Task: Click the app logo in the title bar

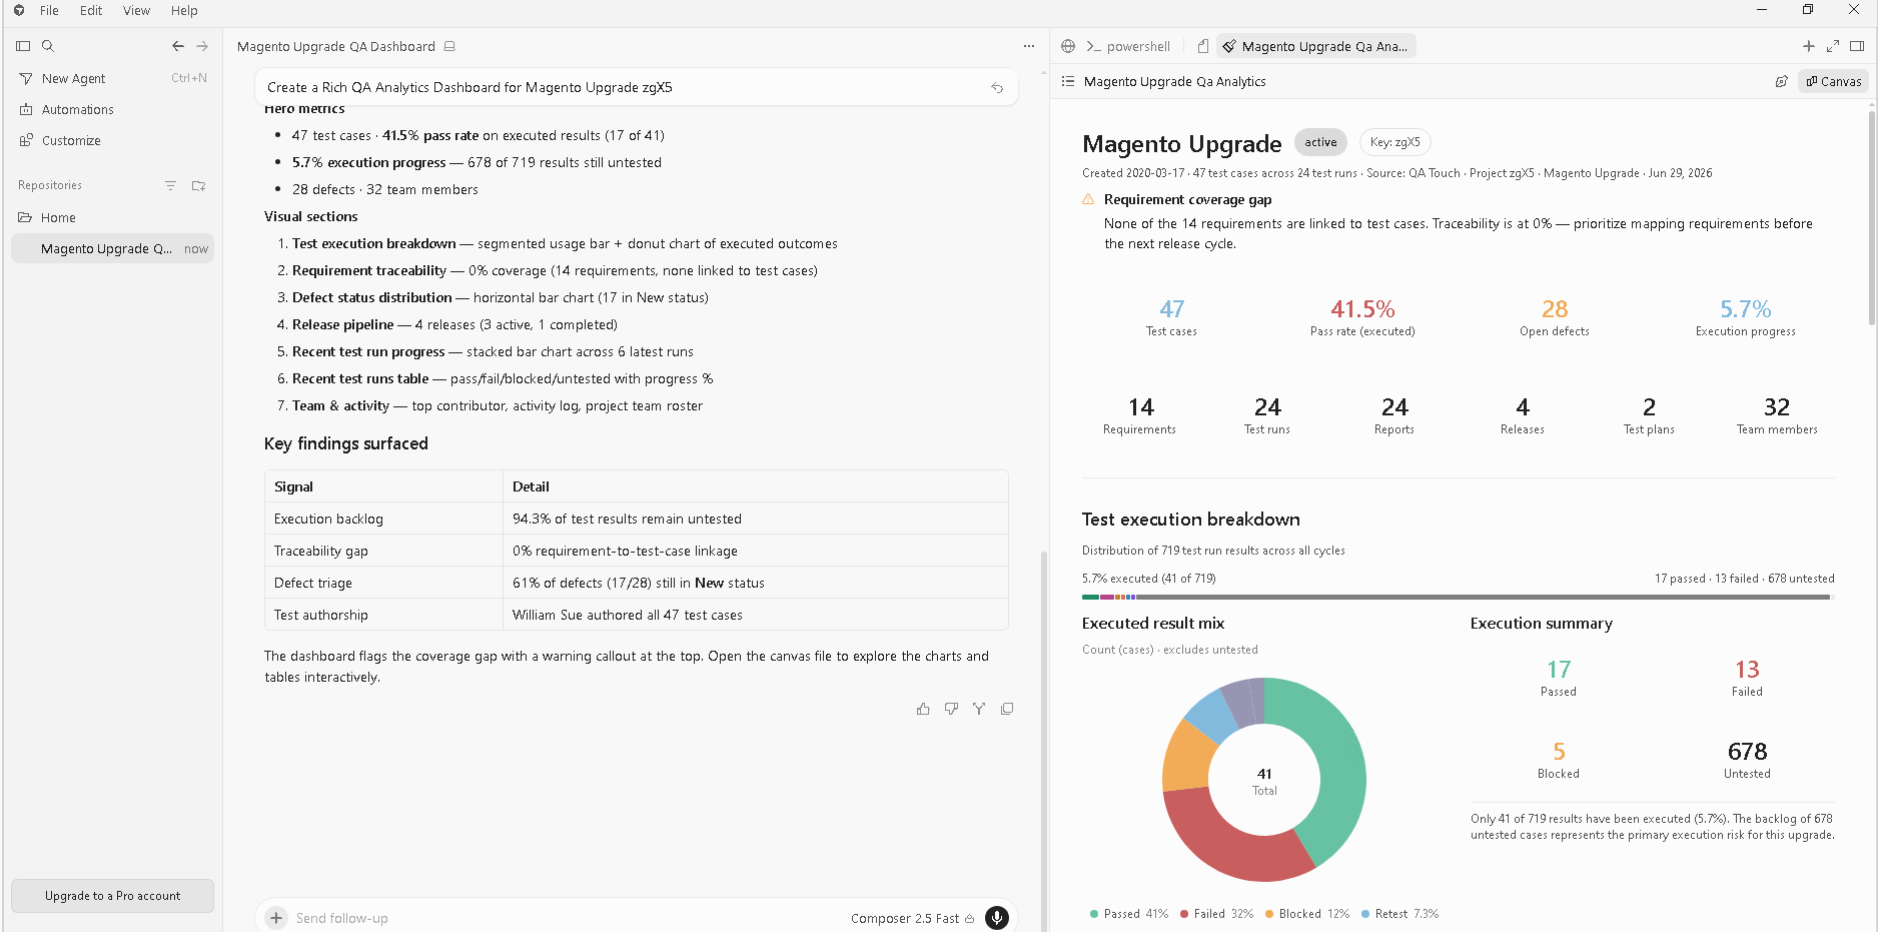Action: [19, 11]
